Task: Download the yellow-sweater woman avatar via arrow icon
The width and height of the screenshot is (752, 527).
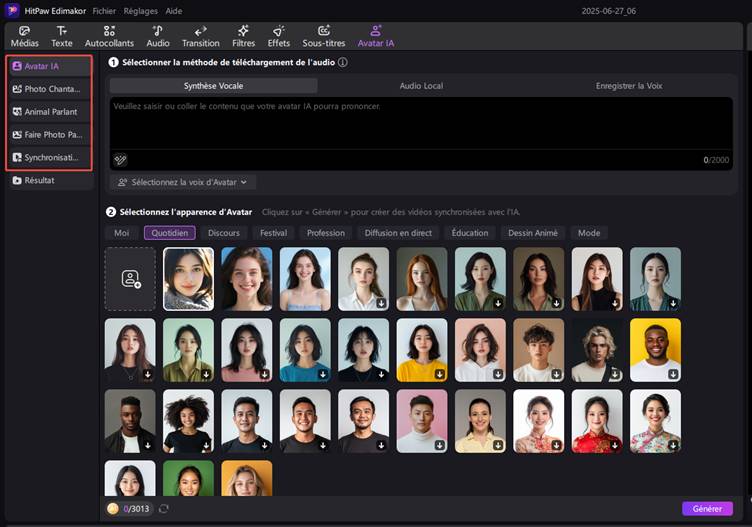Action: click(x=440, y=374)
